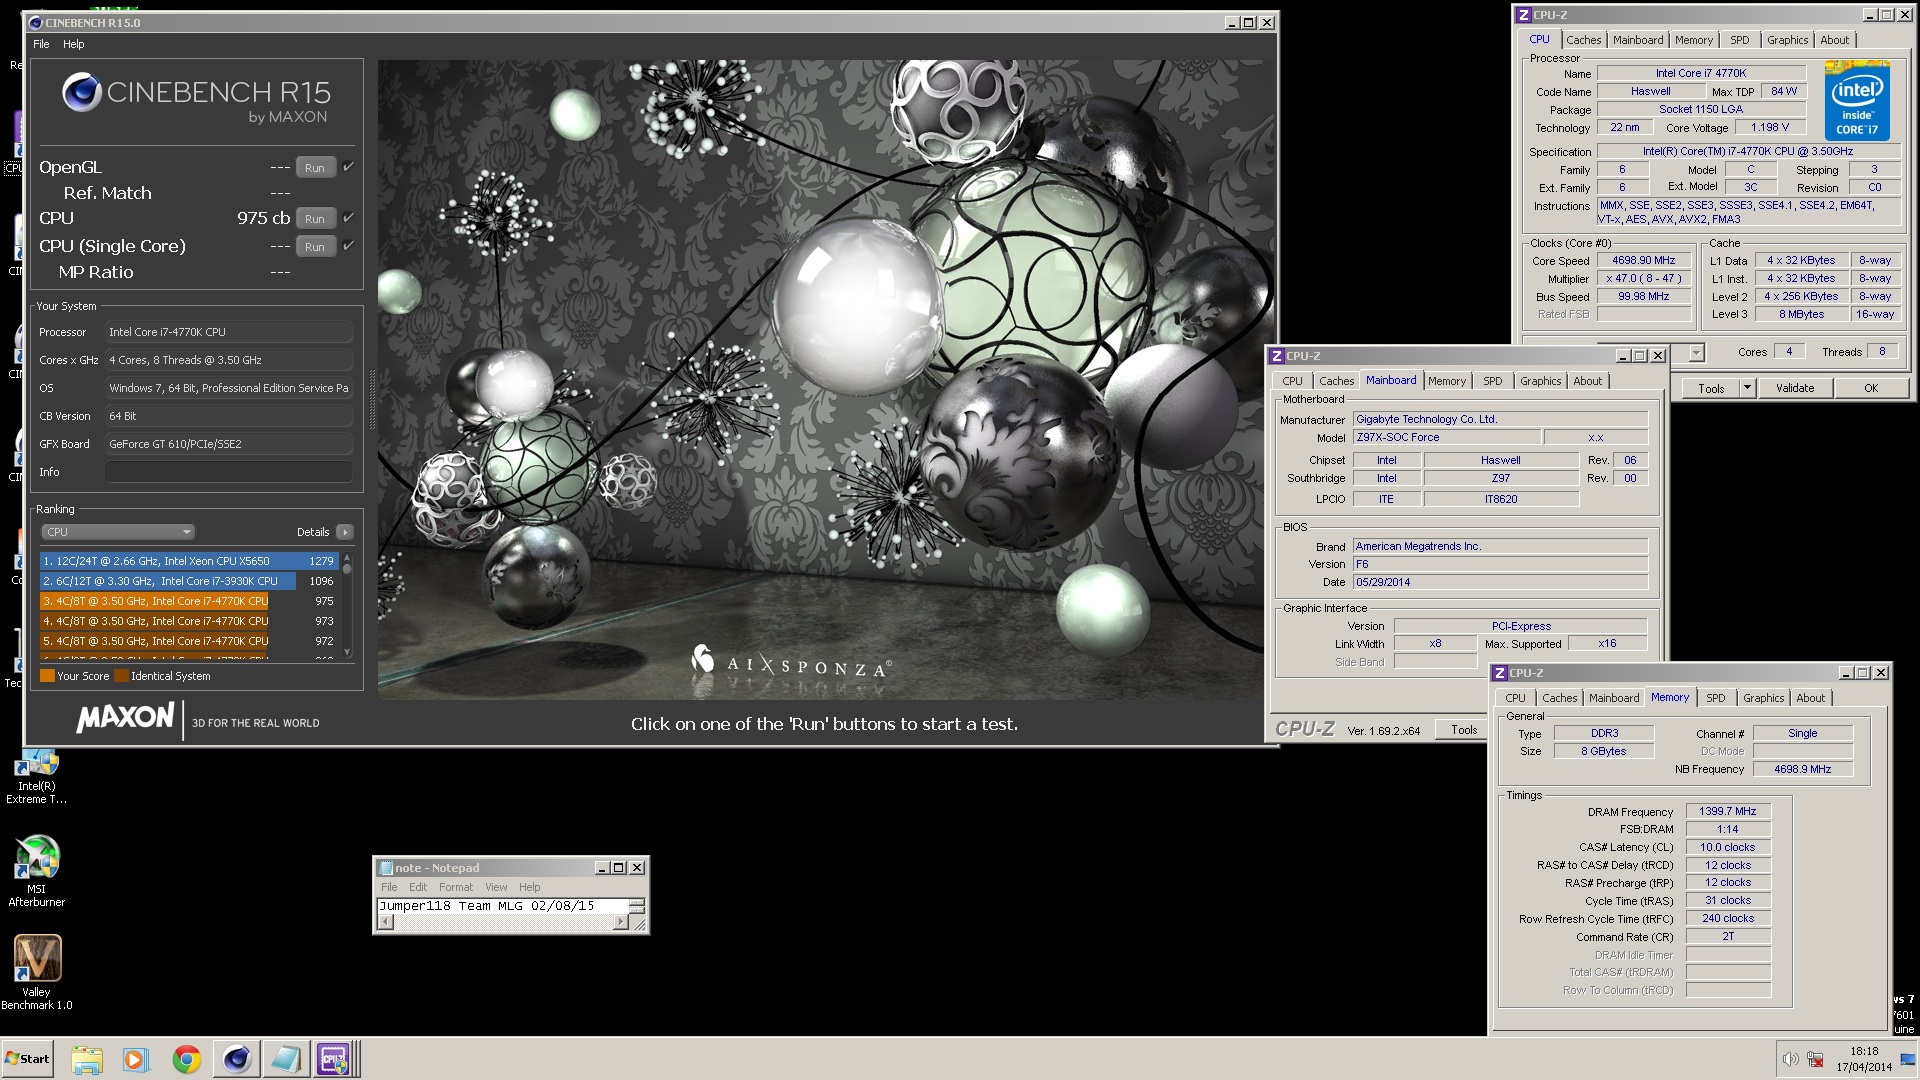
Task: Click the Cinebench title bar app icon
Action: click(x=35, y=22)
